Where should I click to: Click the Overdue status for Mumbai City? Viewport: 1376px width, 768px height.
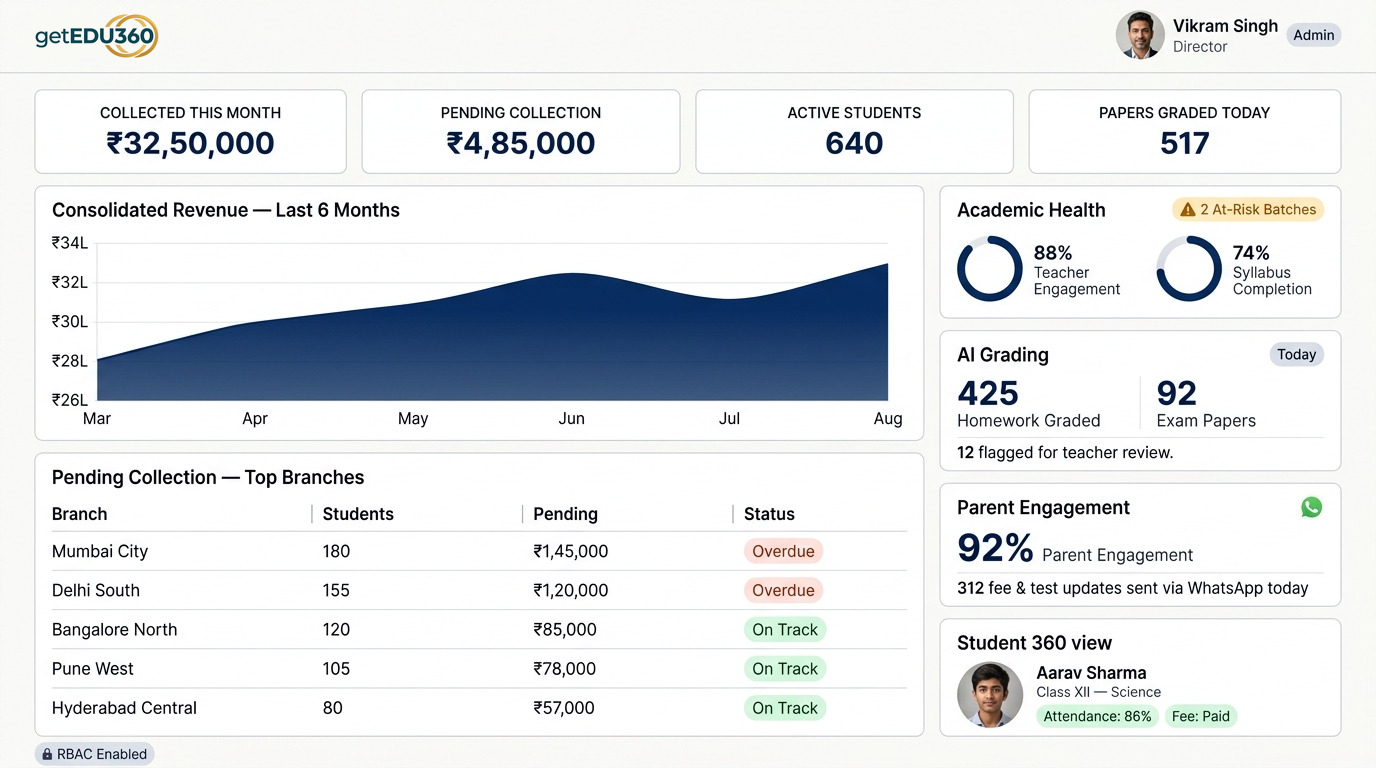783,551
